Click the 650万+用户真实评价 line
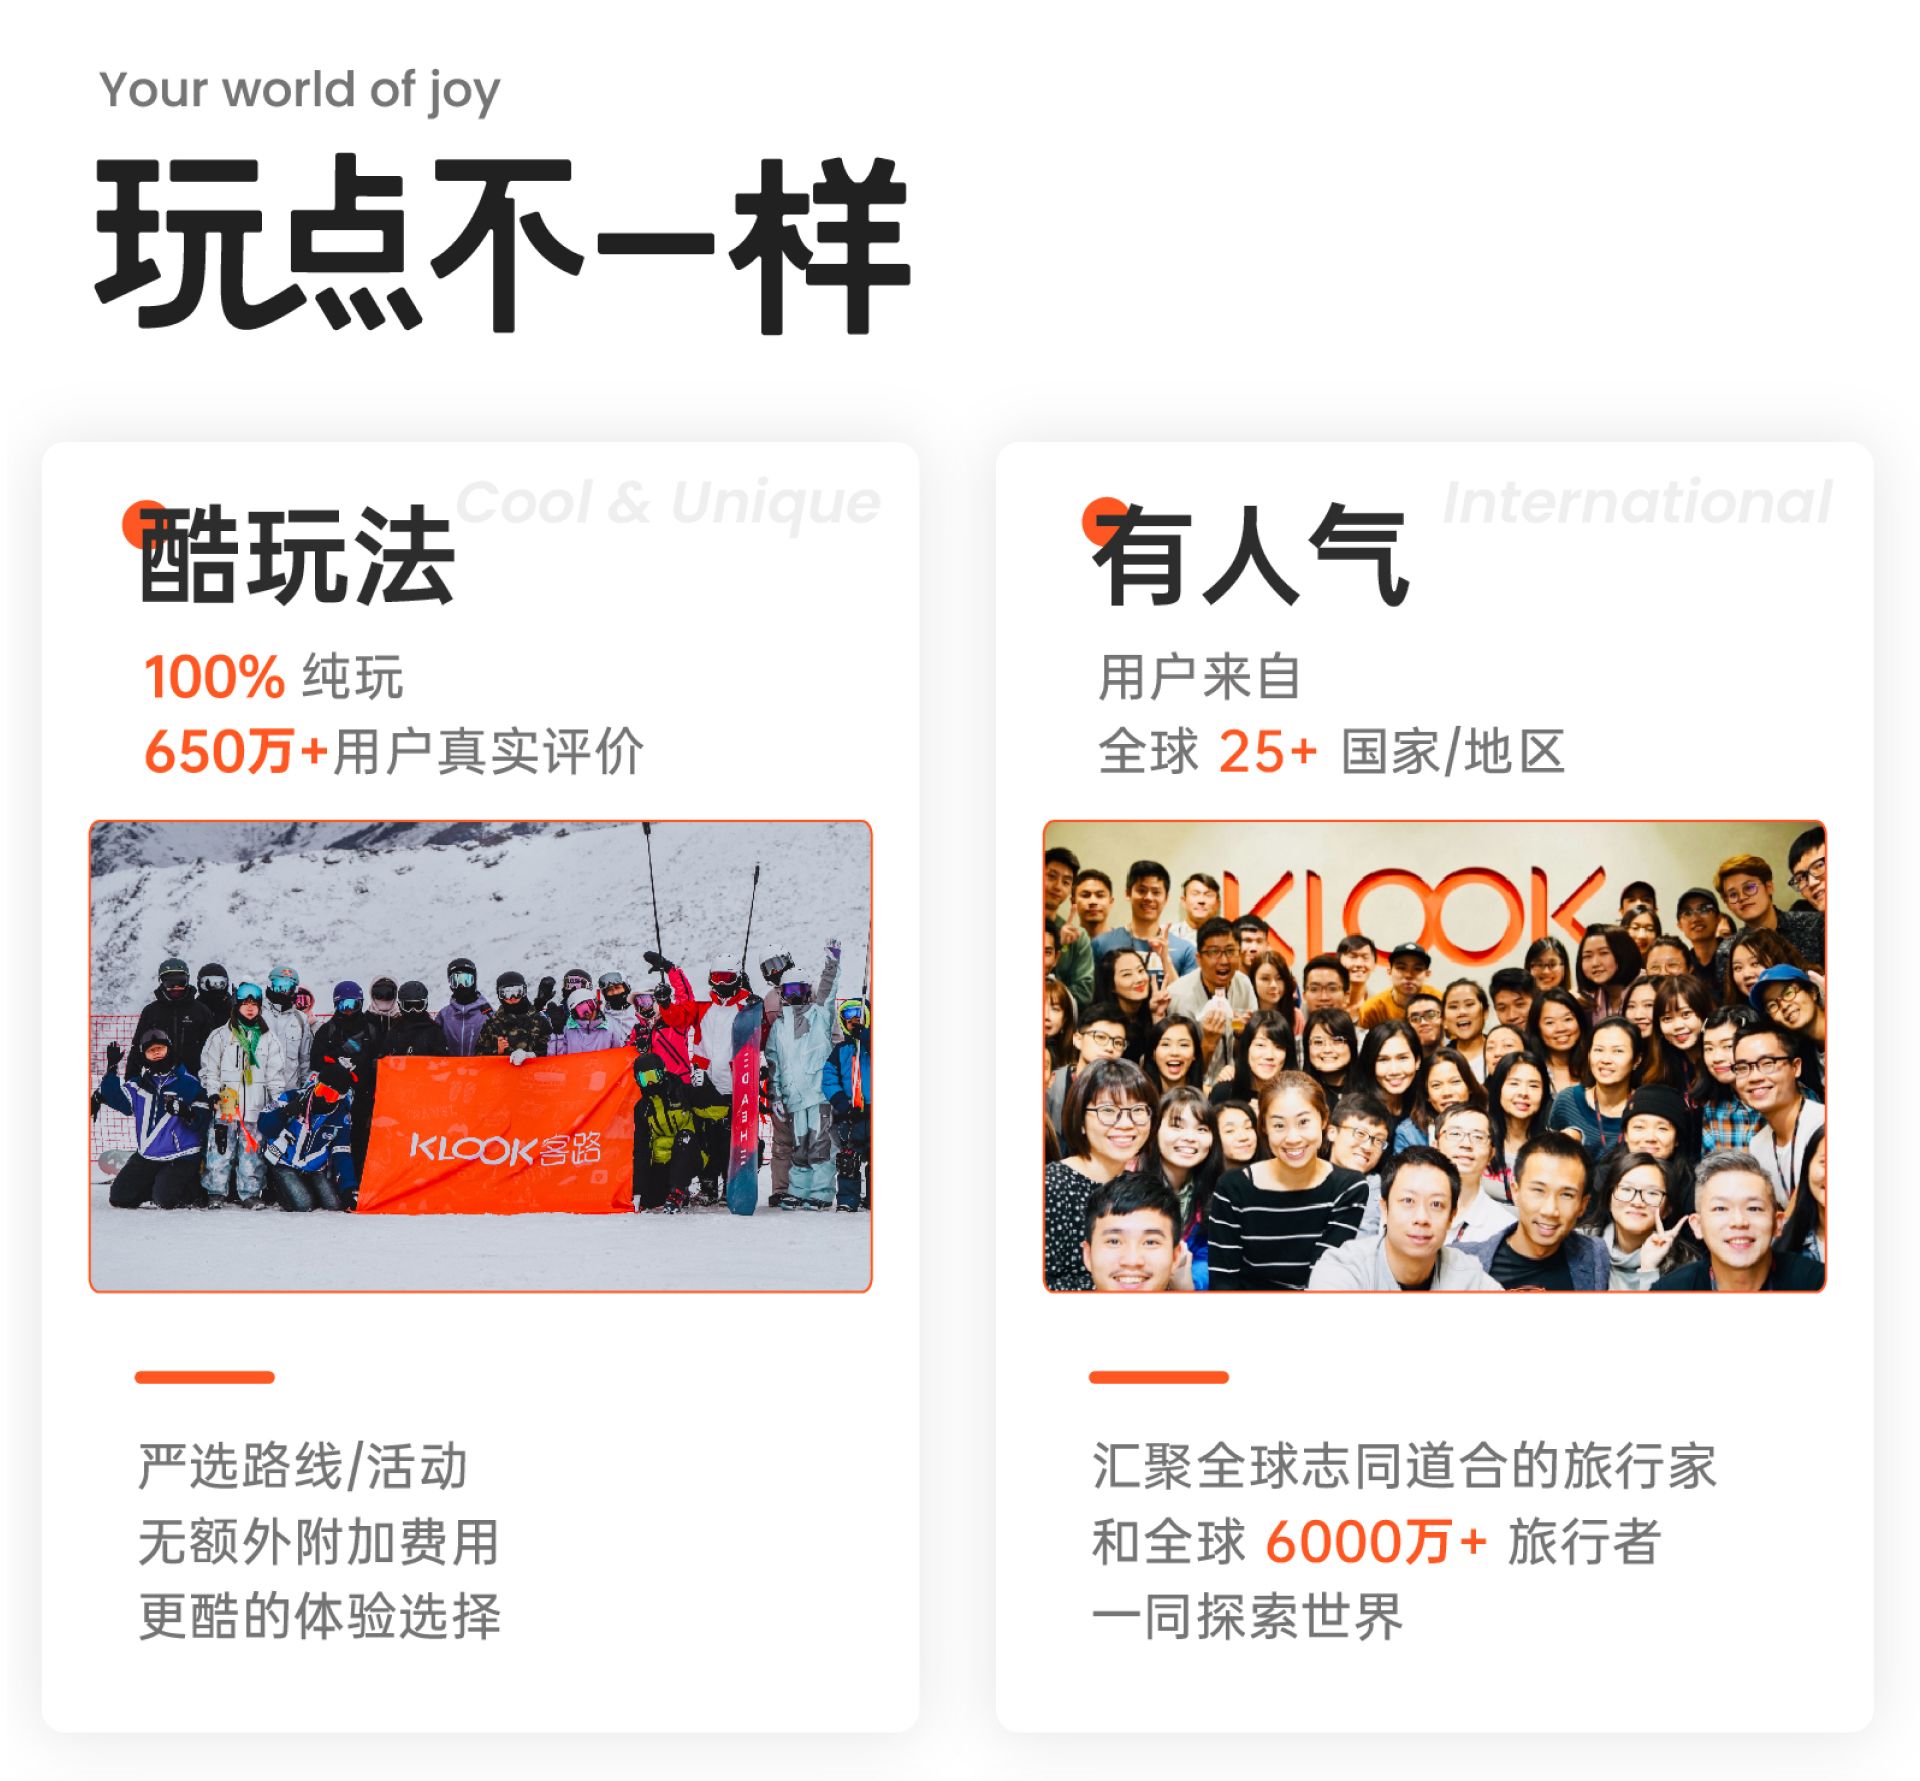Screen dimensions: 1920x1781 tap(394, 751)
